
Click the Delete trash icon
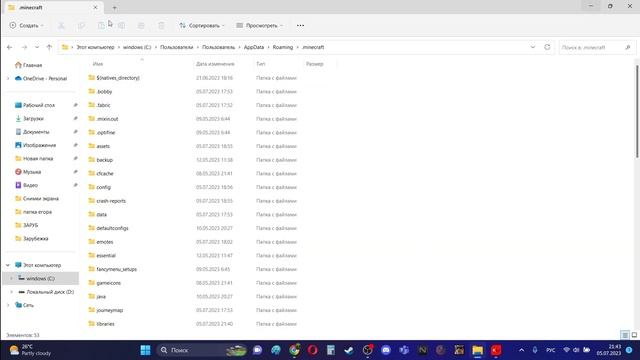coord(161,25)
